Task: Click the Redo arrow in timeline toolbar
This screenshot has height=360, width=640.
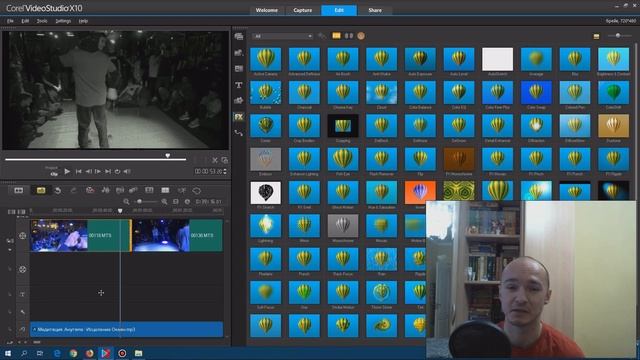Action: pyautogui.click(x=73, y=191)
